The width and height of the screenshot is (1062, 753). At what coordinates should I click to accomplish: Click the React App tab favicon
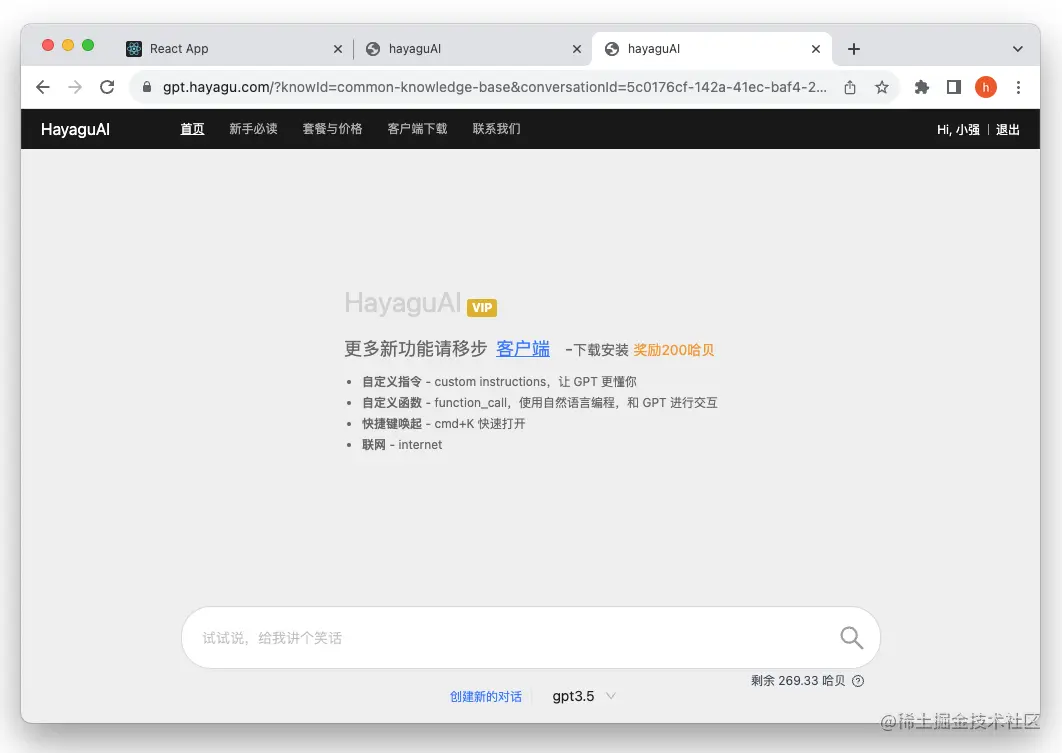pos(133,49)
